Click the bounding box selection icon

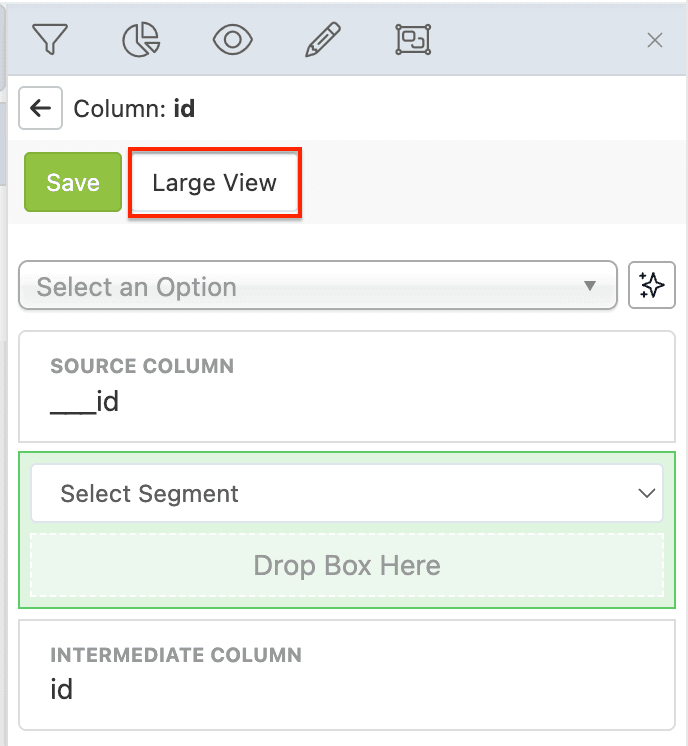tap(412, 39)
